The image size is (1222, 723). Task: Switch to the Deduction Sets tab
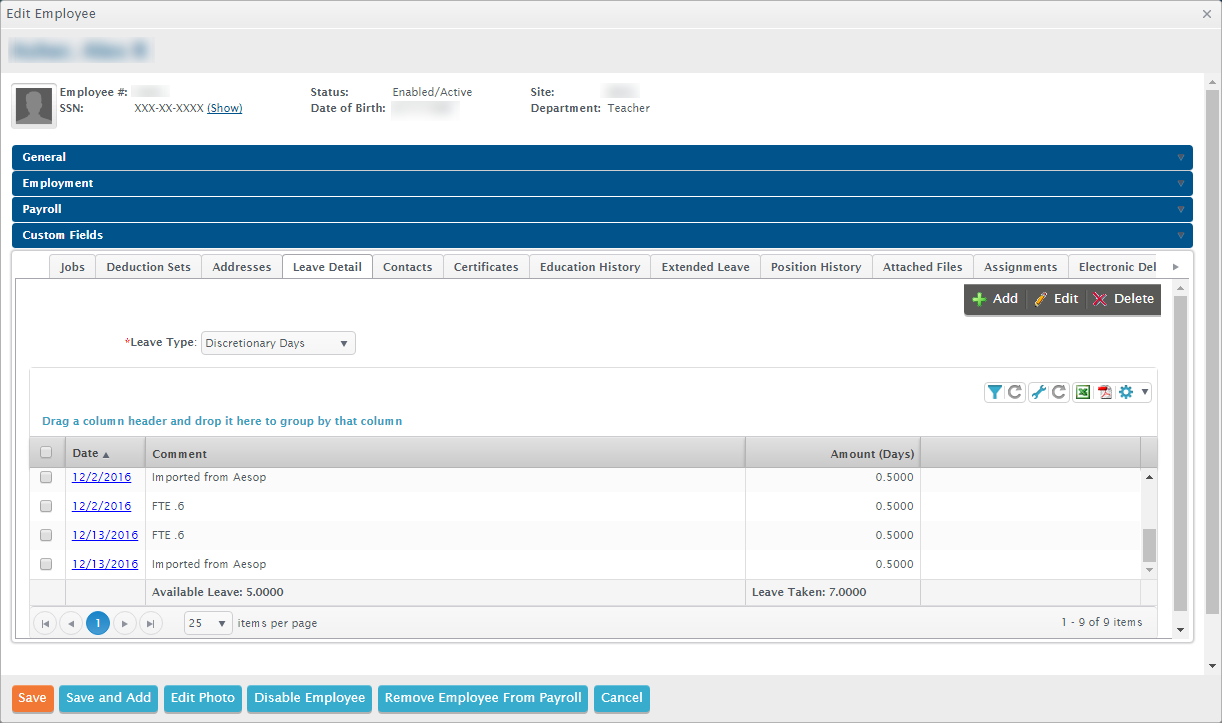coord(148,266)
